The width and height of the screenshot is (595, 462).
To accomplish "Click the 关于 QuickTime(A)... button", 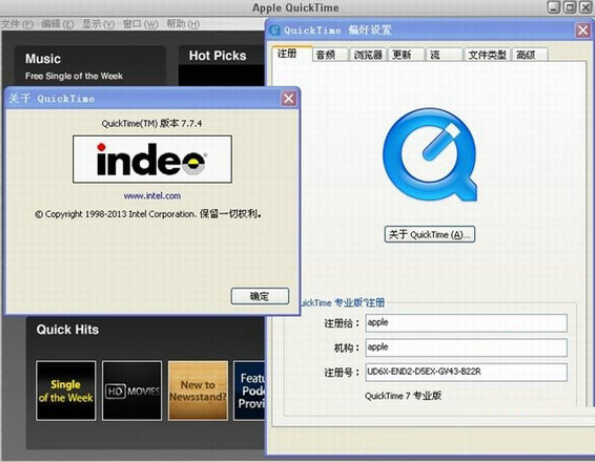I will pos(430,234).
